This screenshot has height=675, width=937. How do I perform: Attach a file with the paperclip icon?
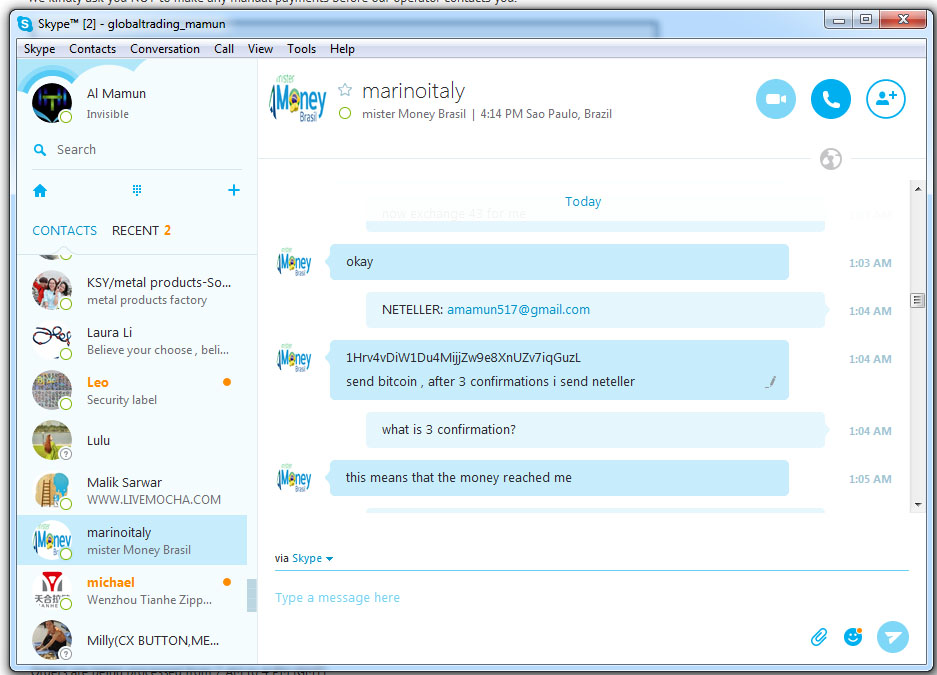[819, 637]
